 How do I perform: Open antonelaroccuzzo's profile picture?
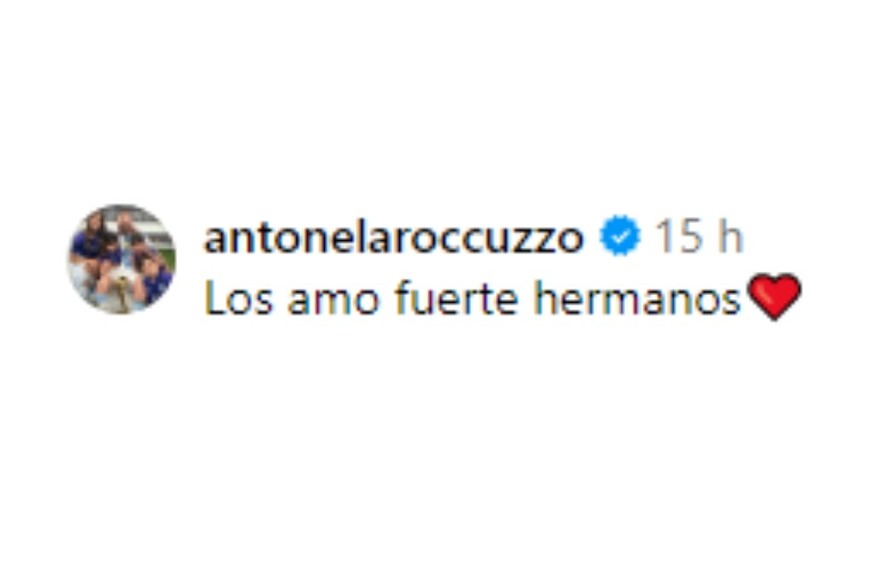click(122, 259)
